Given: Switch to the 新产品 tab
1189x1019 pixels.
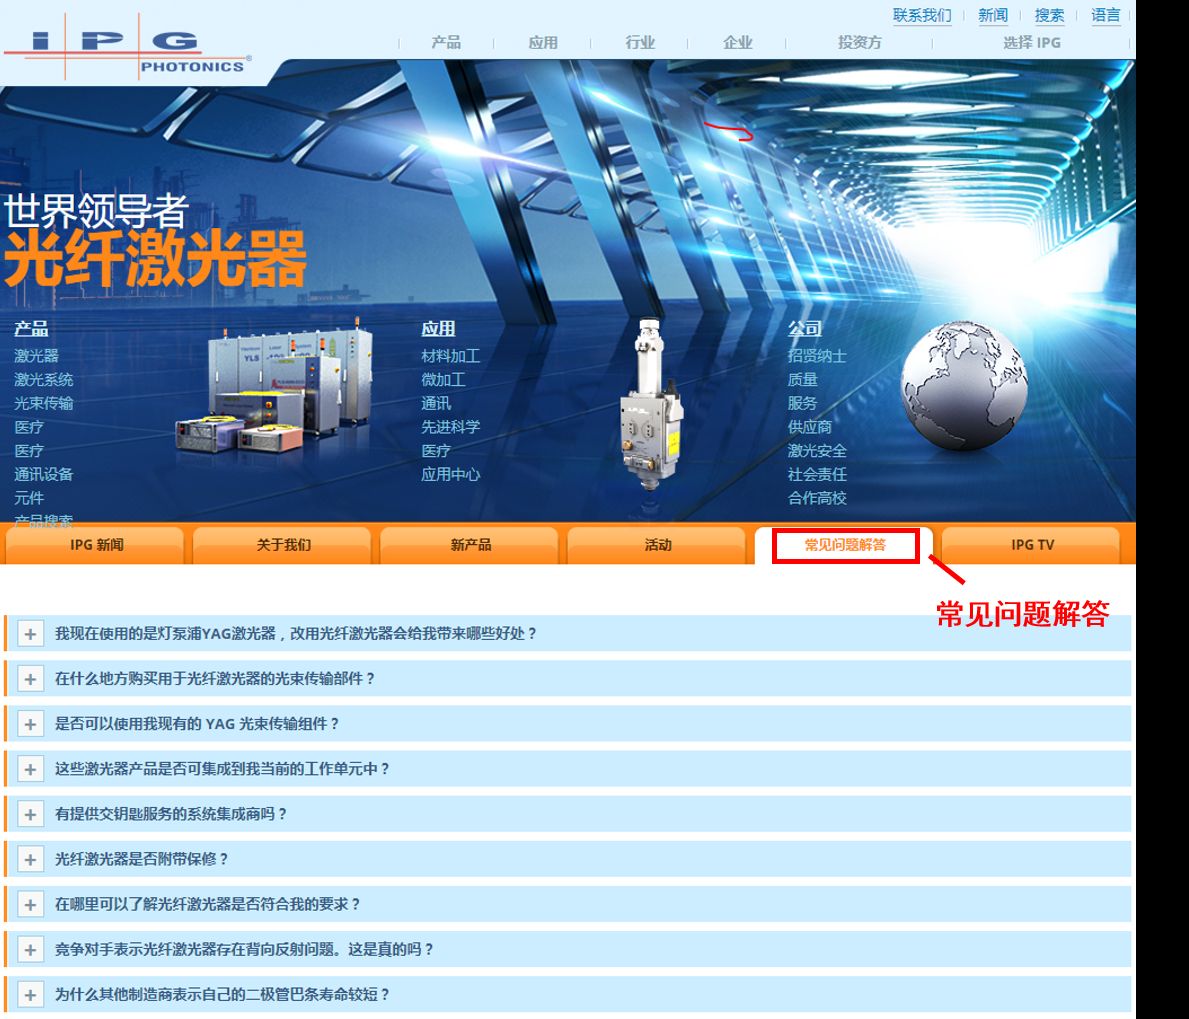Looking at the screenshot, I should click(x=470, y=545).
